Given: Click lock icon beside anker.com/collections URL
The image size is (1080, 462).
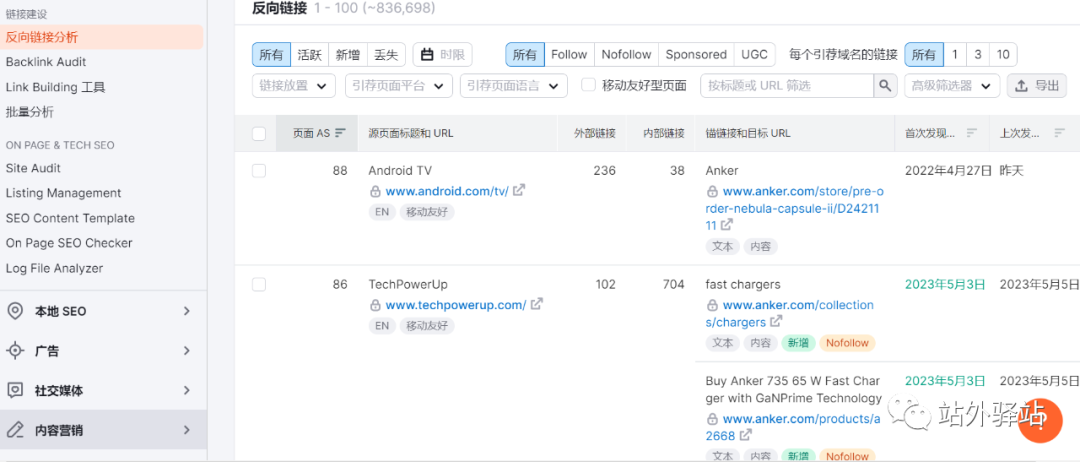Looking at the screenshot, I should (712, 305).
